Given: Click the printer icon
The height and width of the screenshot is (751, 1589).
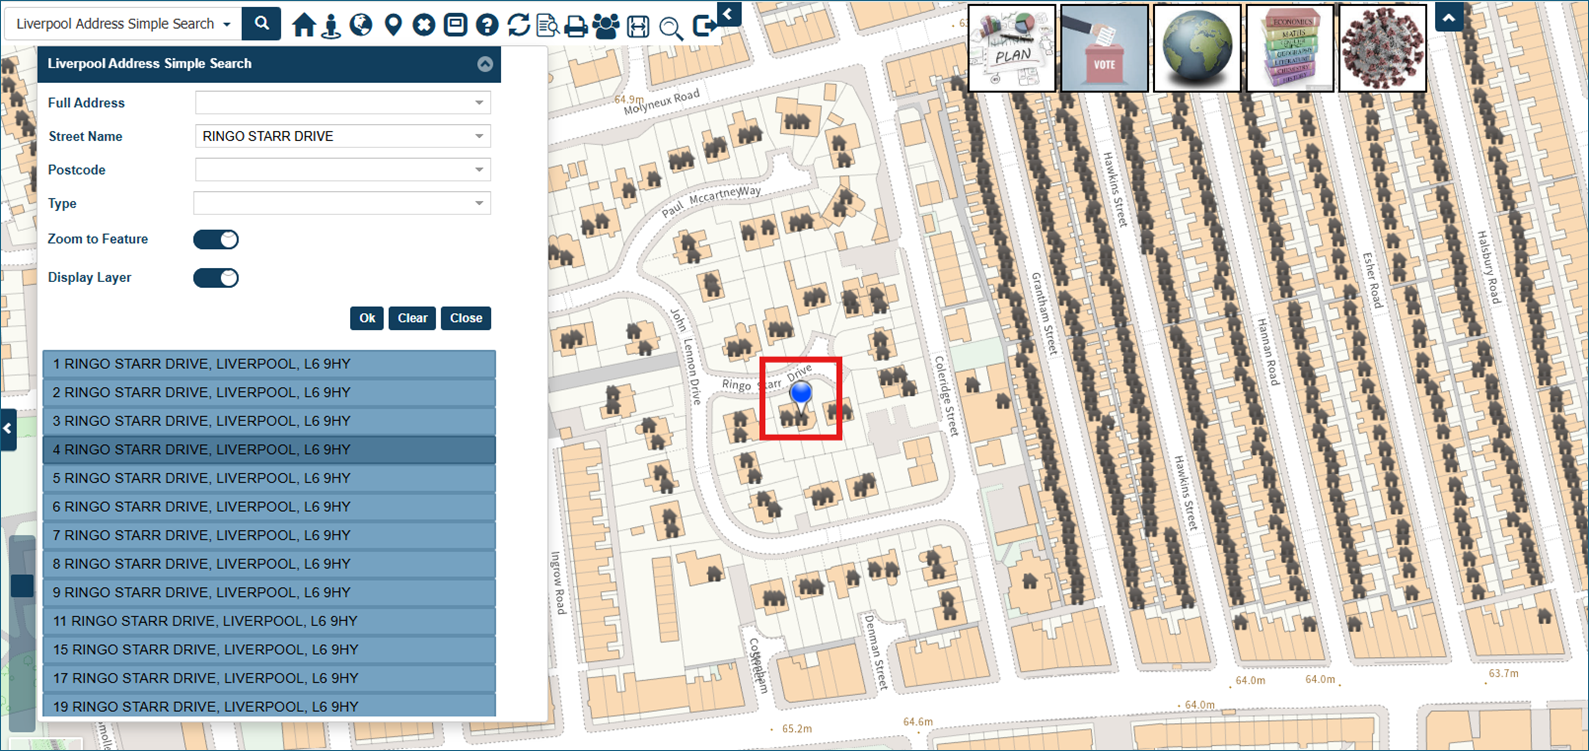Looking at the screenshot, I should (576, 26).
